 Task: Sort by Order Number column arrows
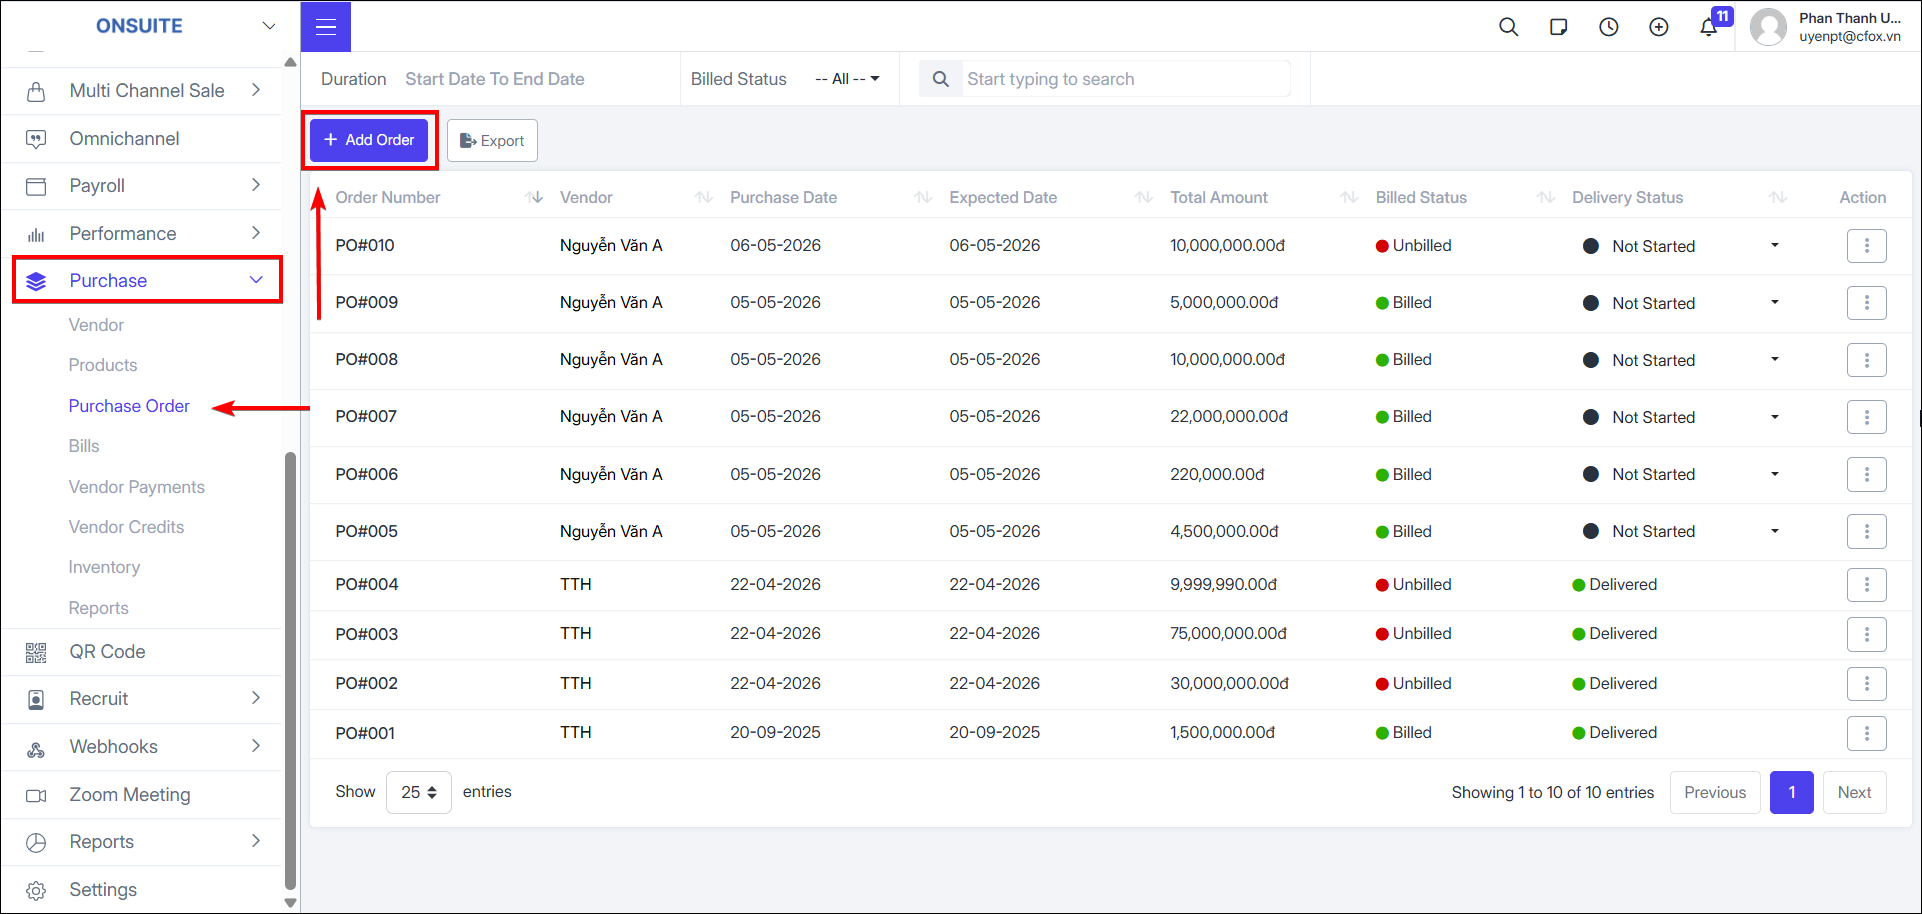(x=534, y=198)
